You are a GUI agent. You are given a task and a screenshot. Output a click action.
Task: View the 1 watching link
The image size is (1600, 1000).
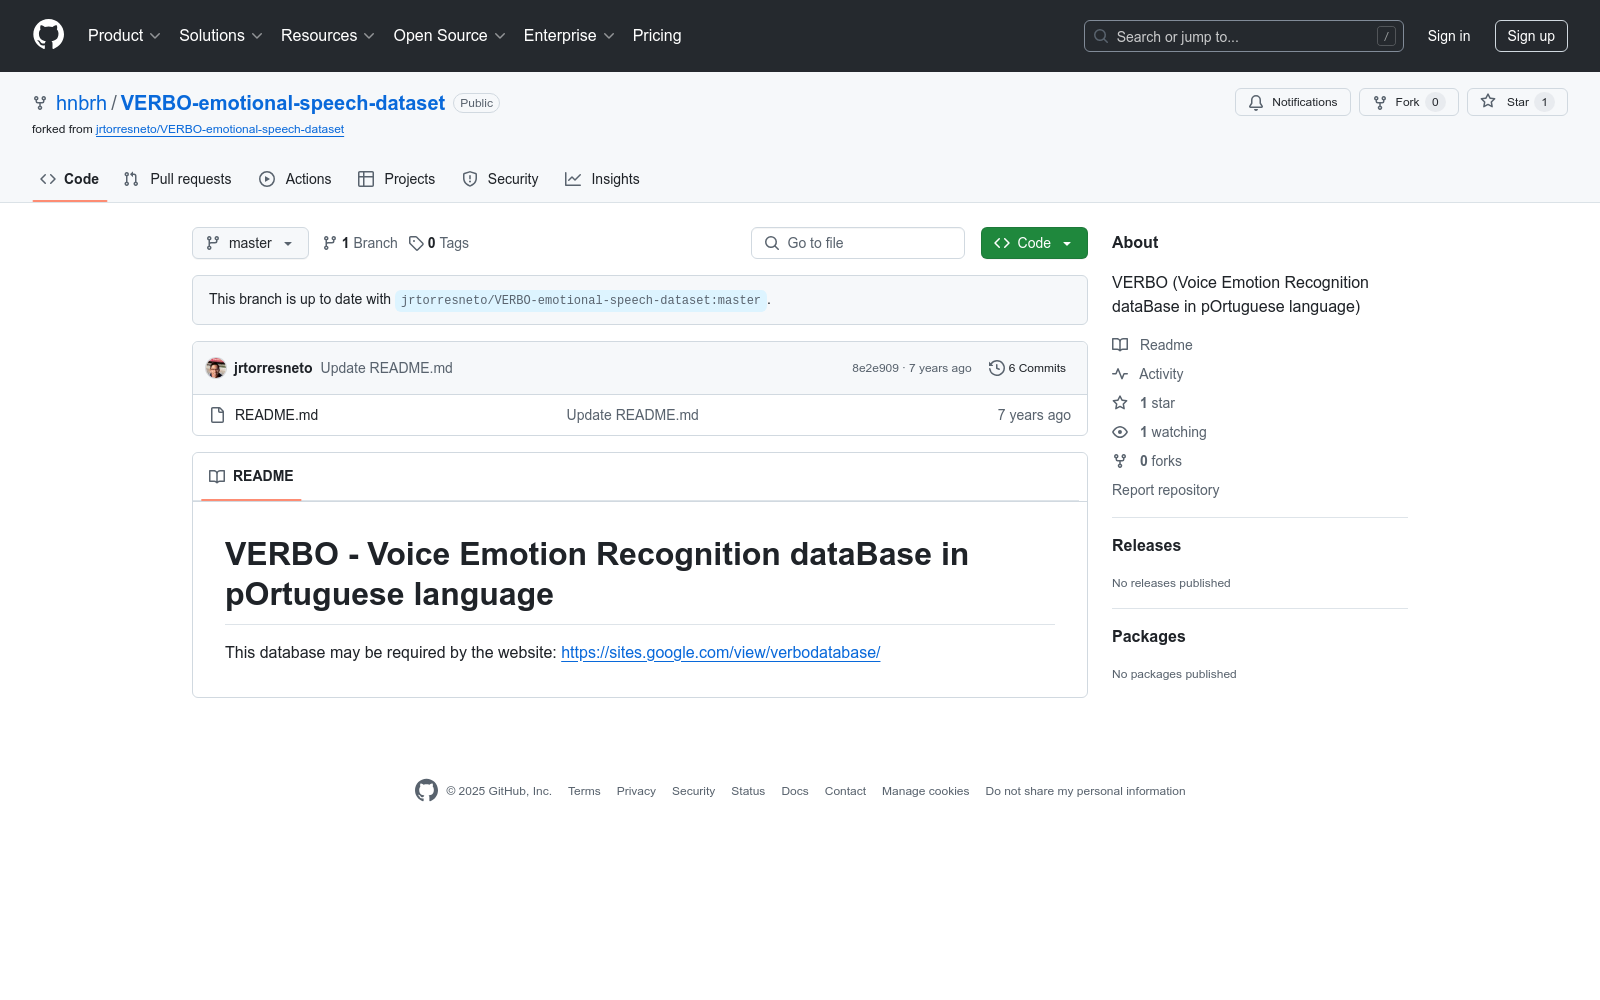tap(1160, 432)
